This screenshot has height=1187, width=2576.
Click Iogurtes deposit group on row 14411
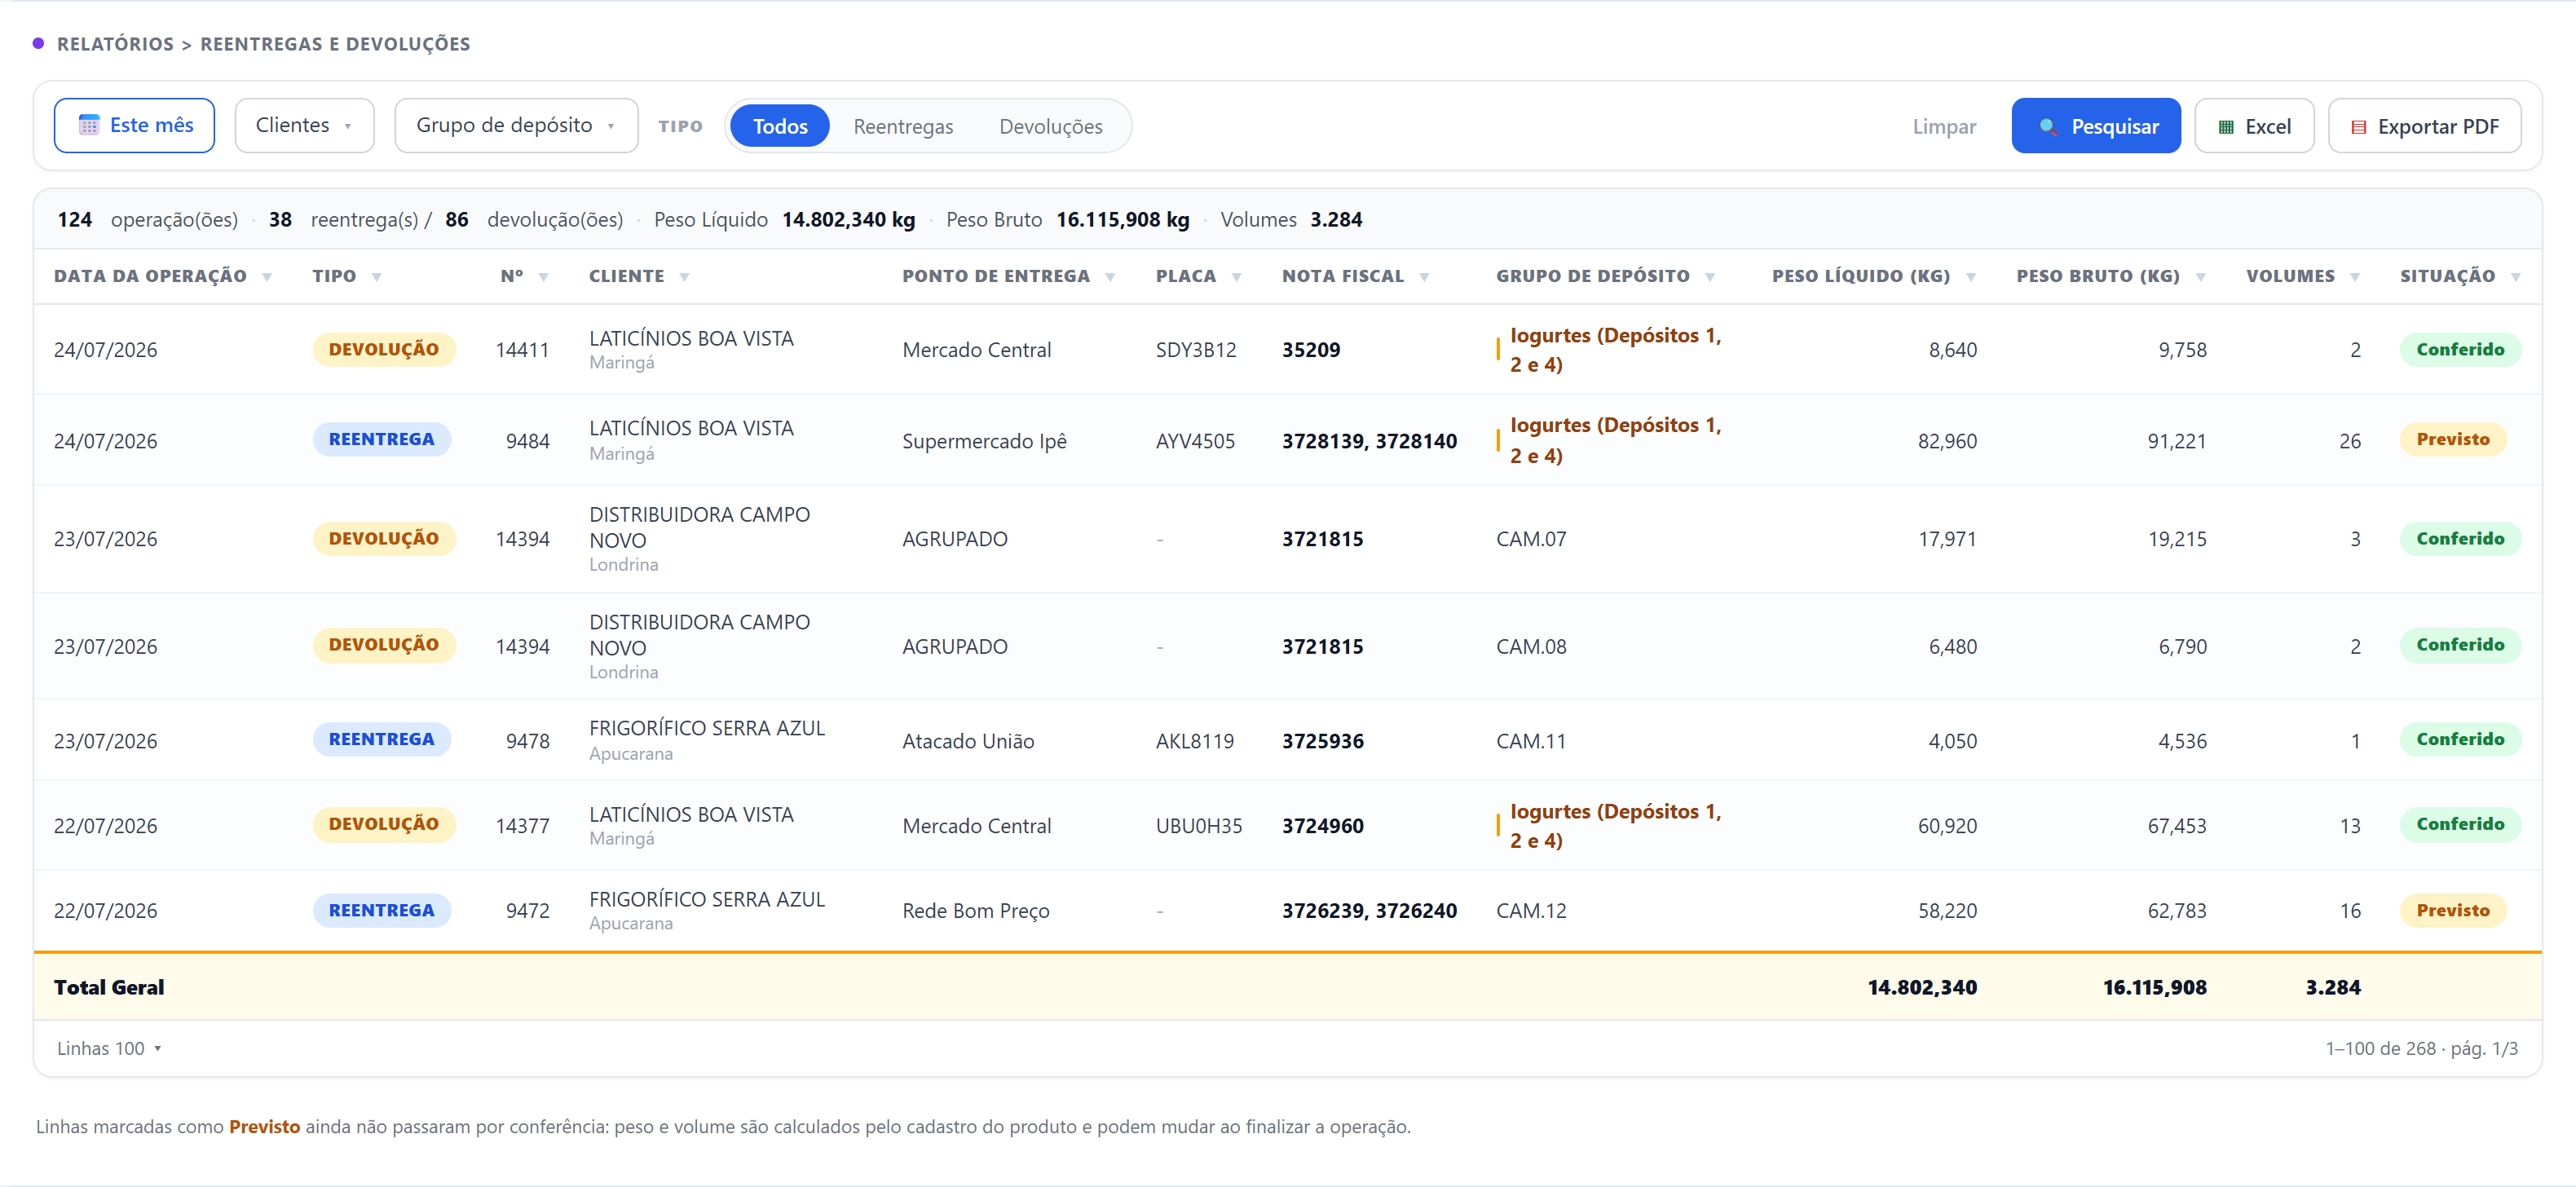[x=1615, y=350]
